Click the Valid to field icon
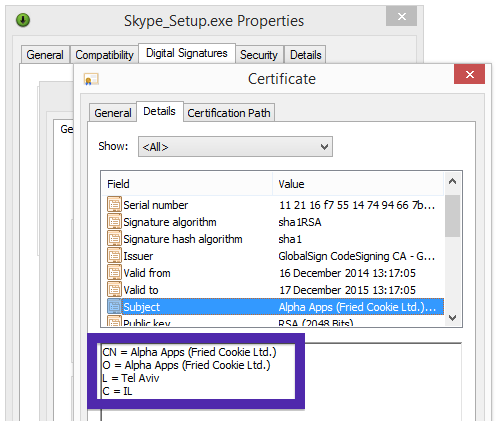The image size is (504, 421). 114,289
